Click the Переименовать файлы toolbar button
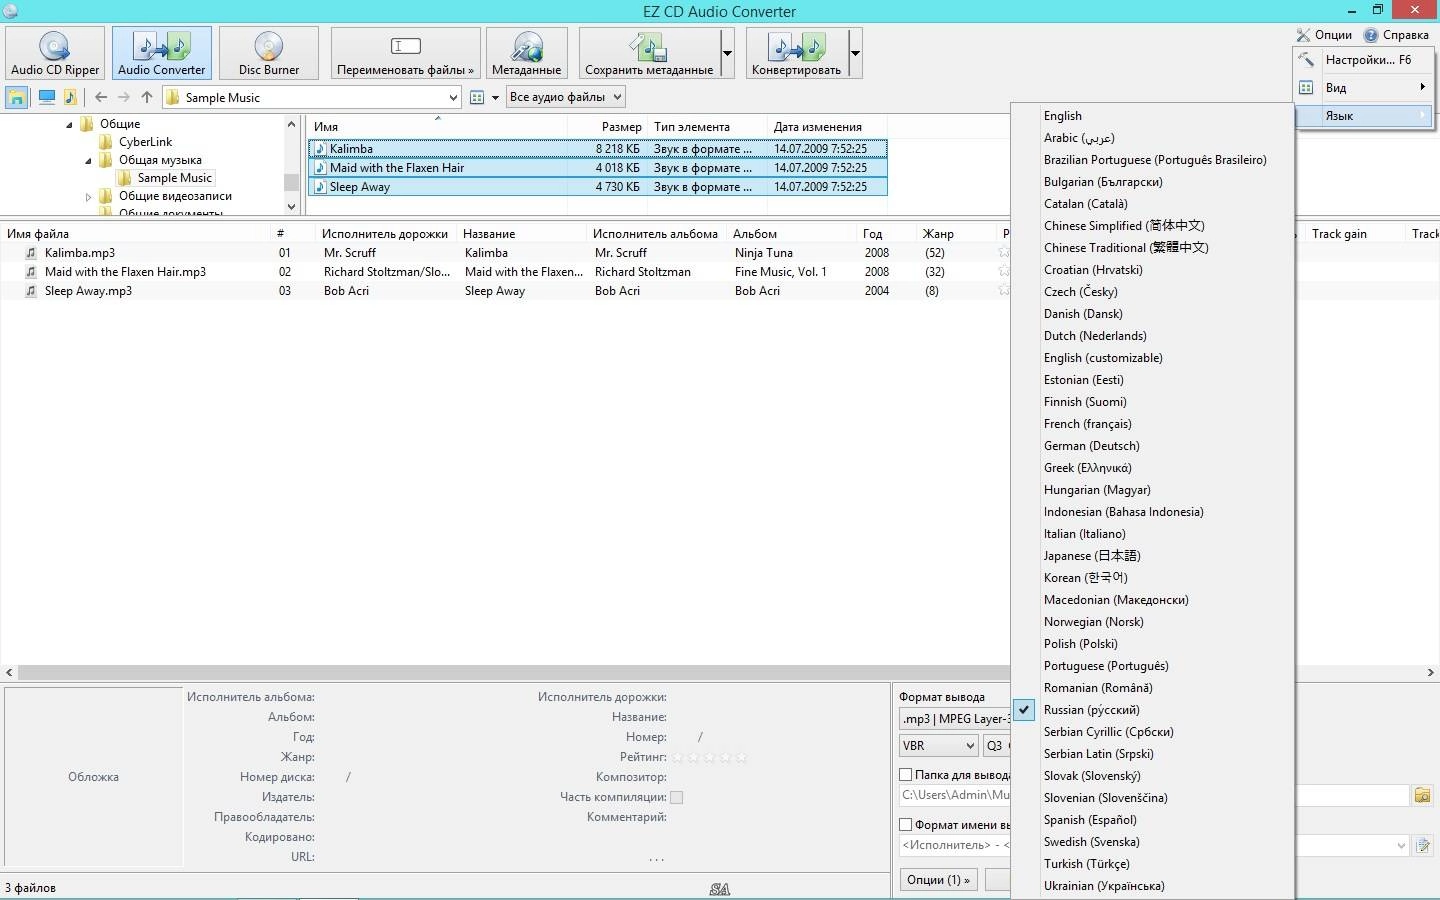 point(405,53)
